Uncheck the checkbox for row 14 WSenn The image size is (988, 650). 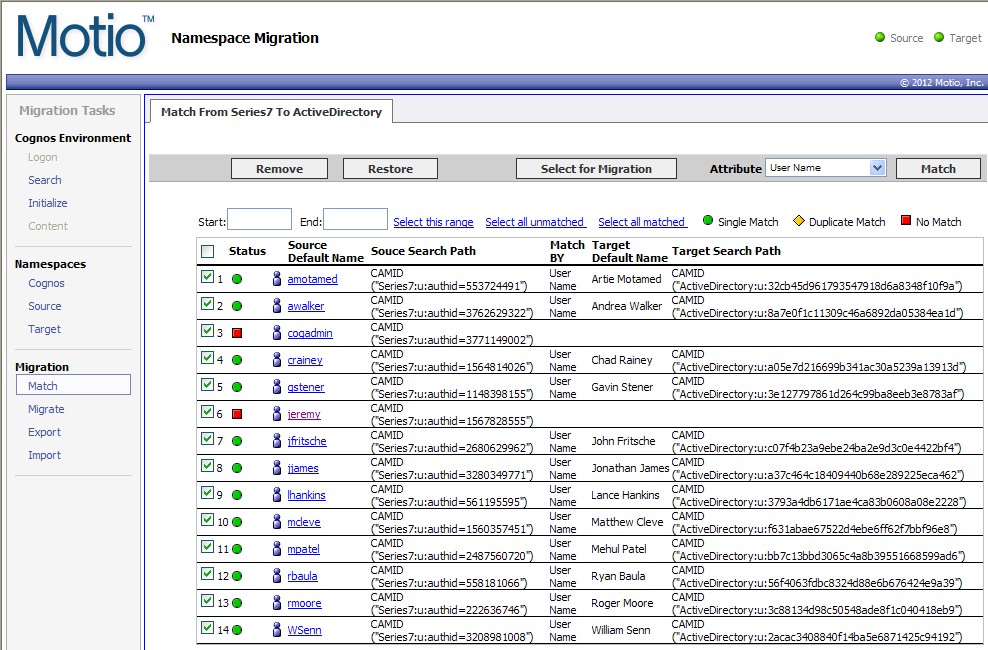[x=207, y=628]
